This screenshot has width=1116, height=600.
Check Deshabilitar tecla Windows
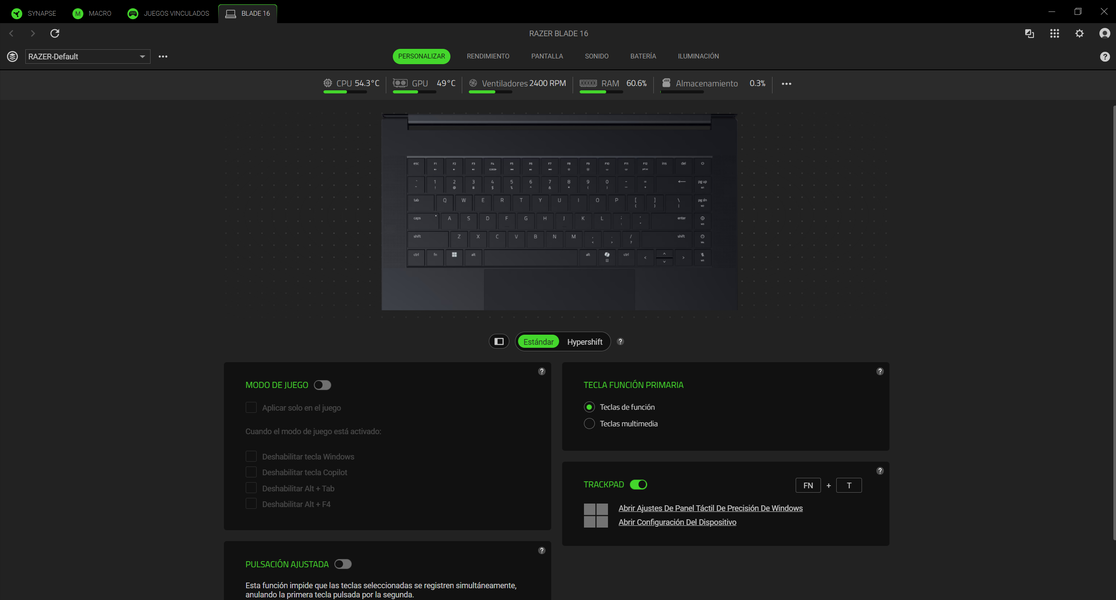(251, 456)
